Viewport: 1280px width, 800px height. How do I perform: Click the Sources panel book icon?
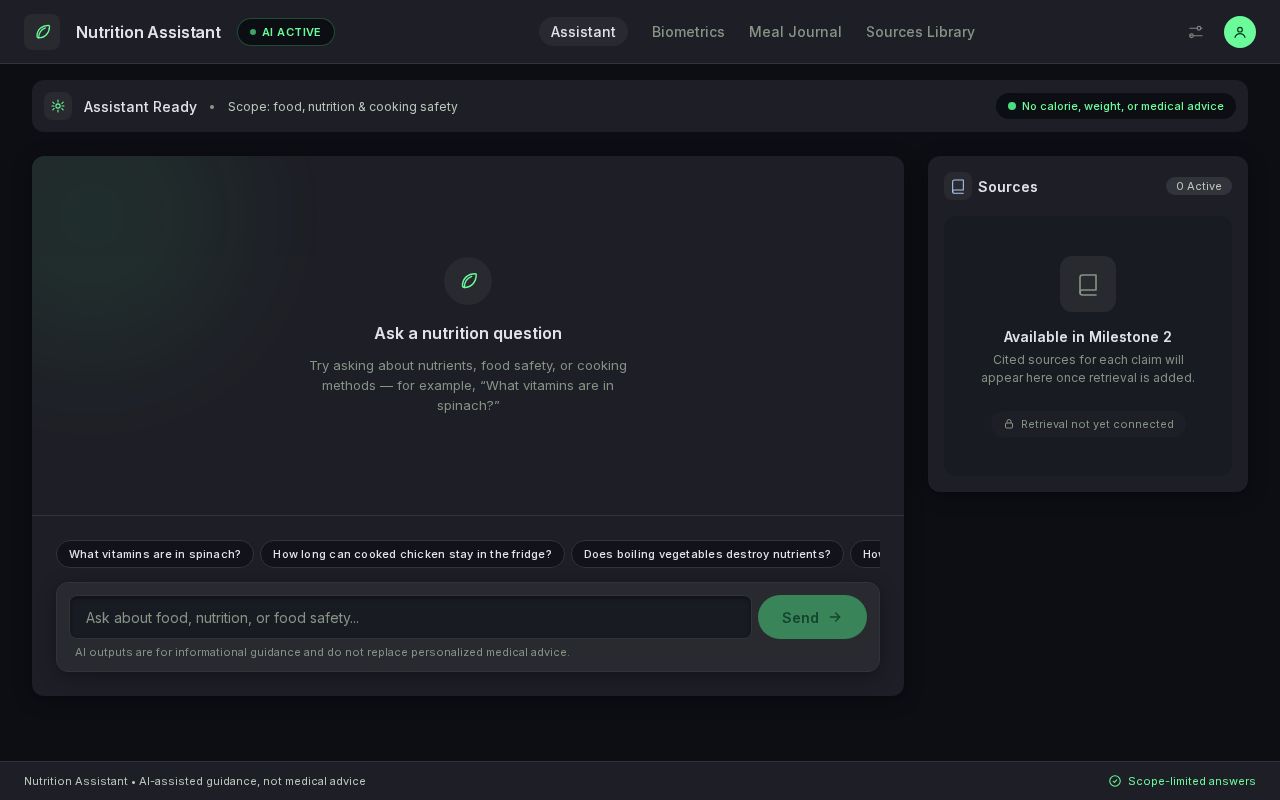click(958, 186)
